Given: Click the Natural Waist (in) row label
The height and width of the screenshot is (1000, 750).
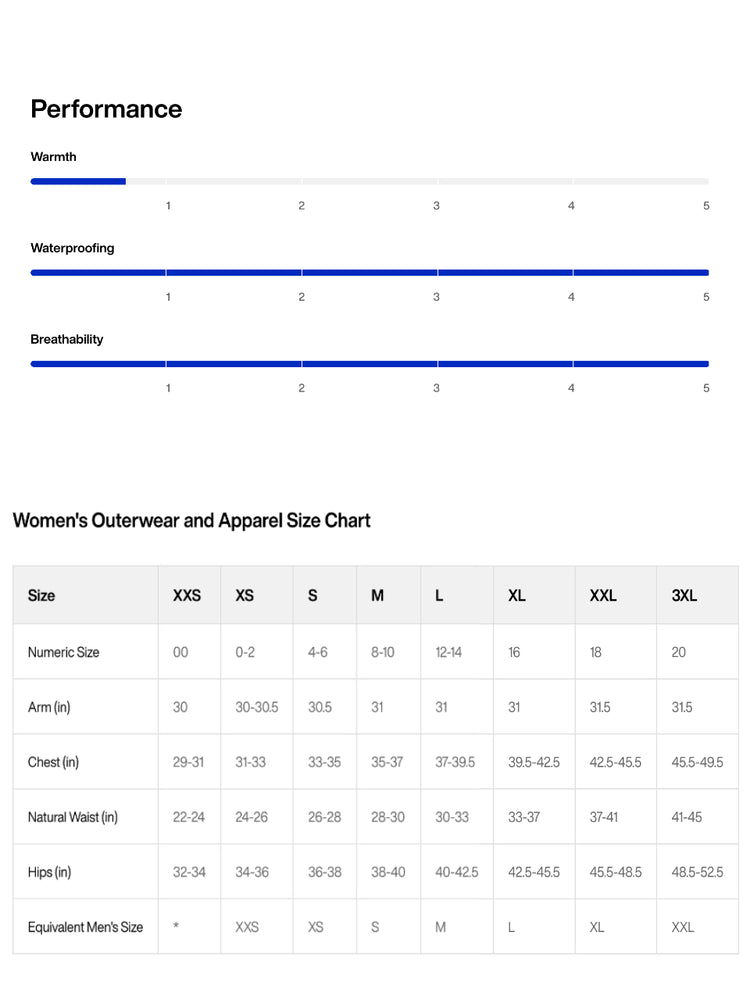Looking at the screenshot, I should 73,817.
